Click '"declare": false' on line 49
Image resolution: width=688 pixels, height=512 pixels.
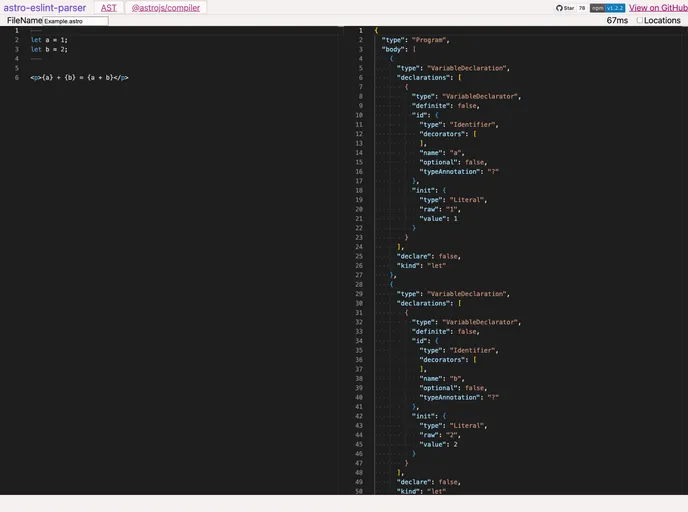(x=428, y=482)
